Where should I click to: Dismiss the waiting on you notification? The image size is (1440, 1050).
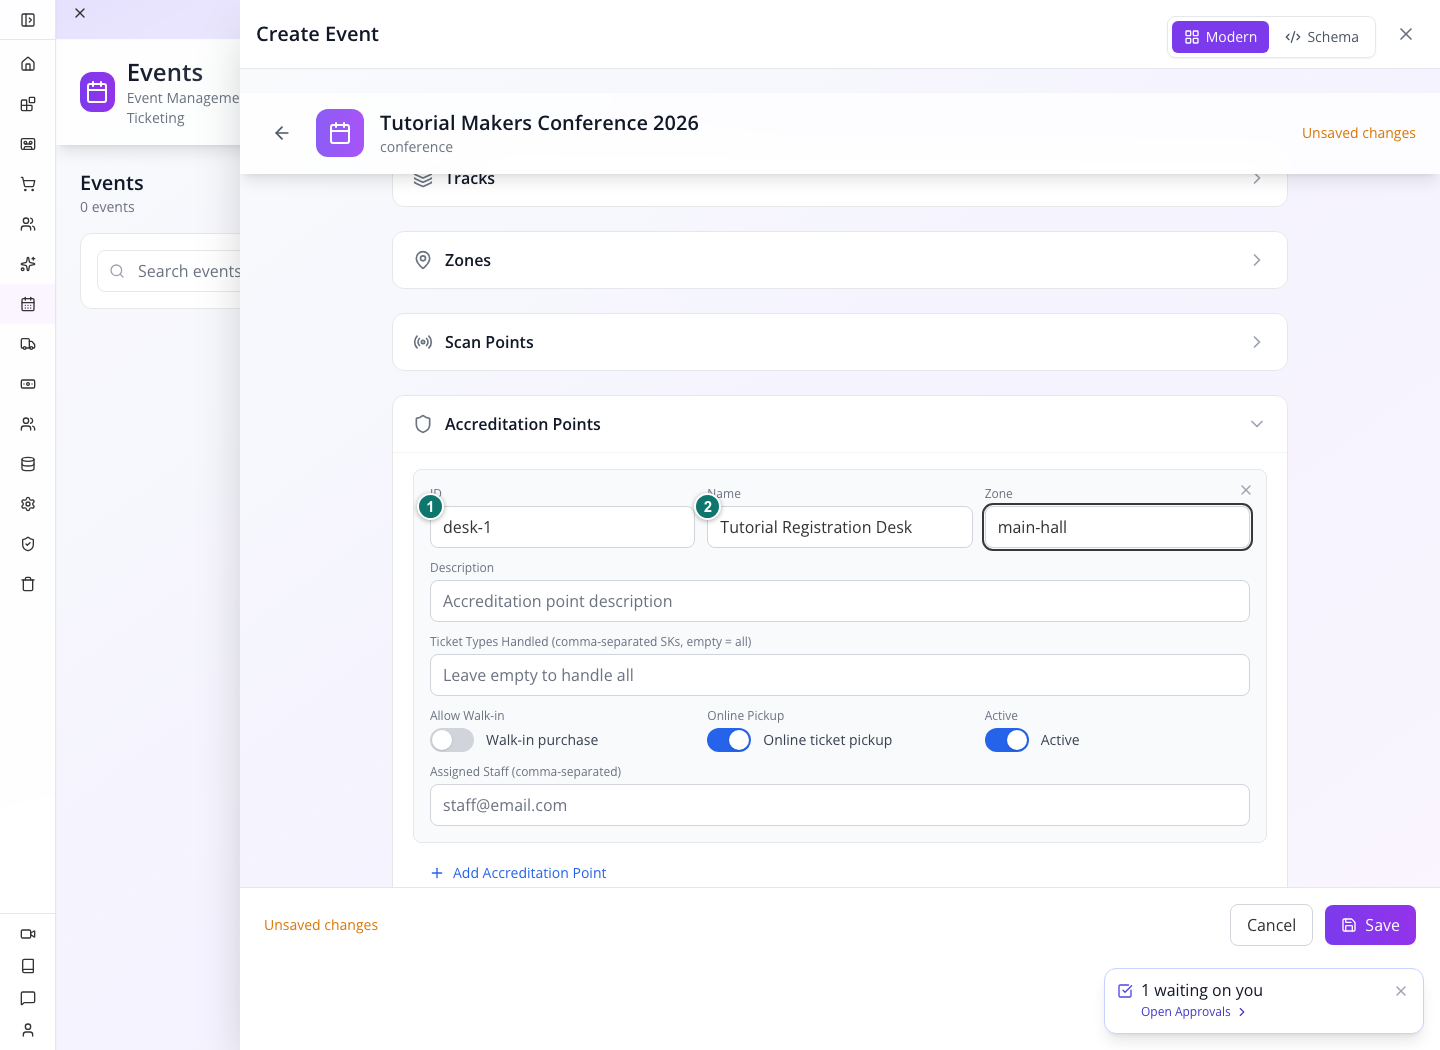pos(1401,991)
